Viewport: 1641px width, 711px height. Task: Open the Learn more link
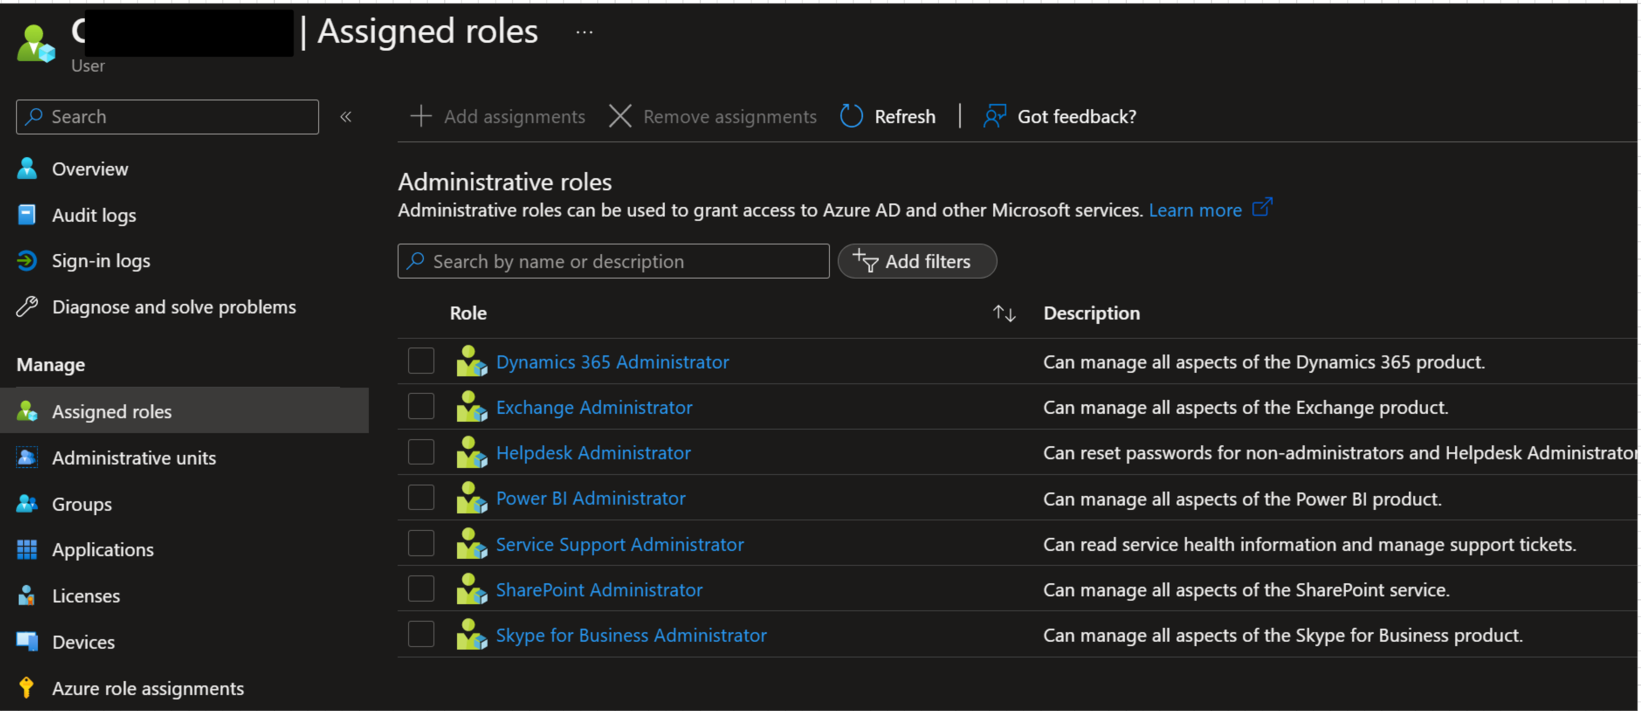[x=1195, y=210]
